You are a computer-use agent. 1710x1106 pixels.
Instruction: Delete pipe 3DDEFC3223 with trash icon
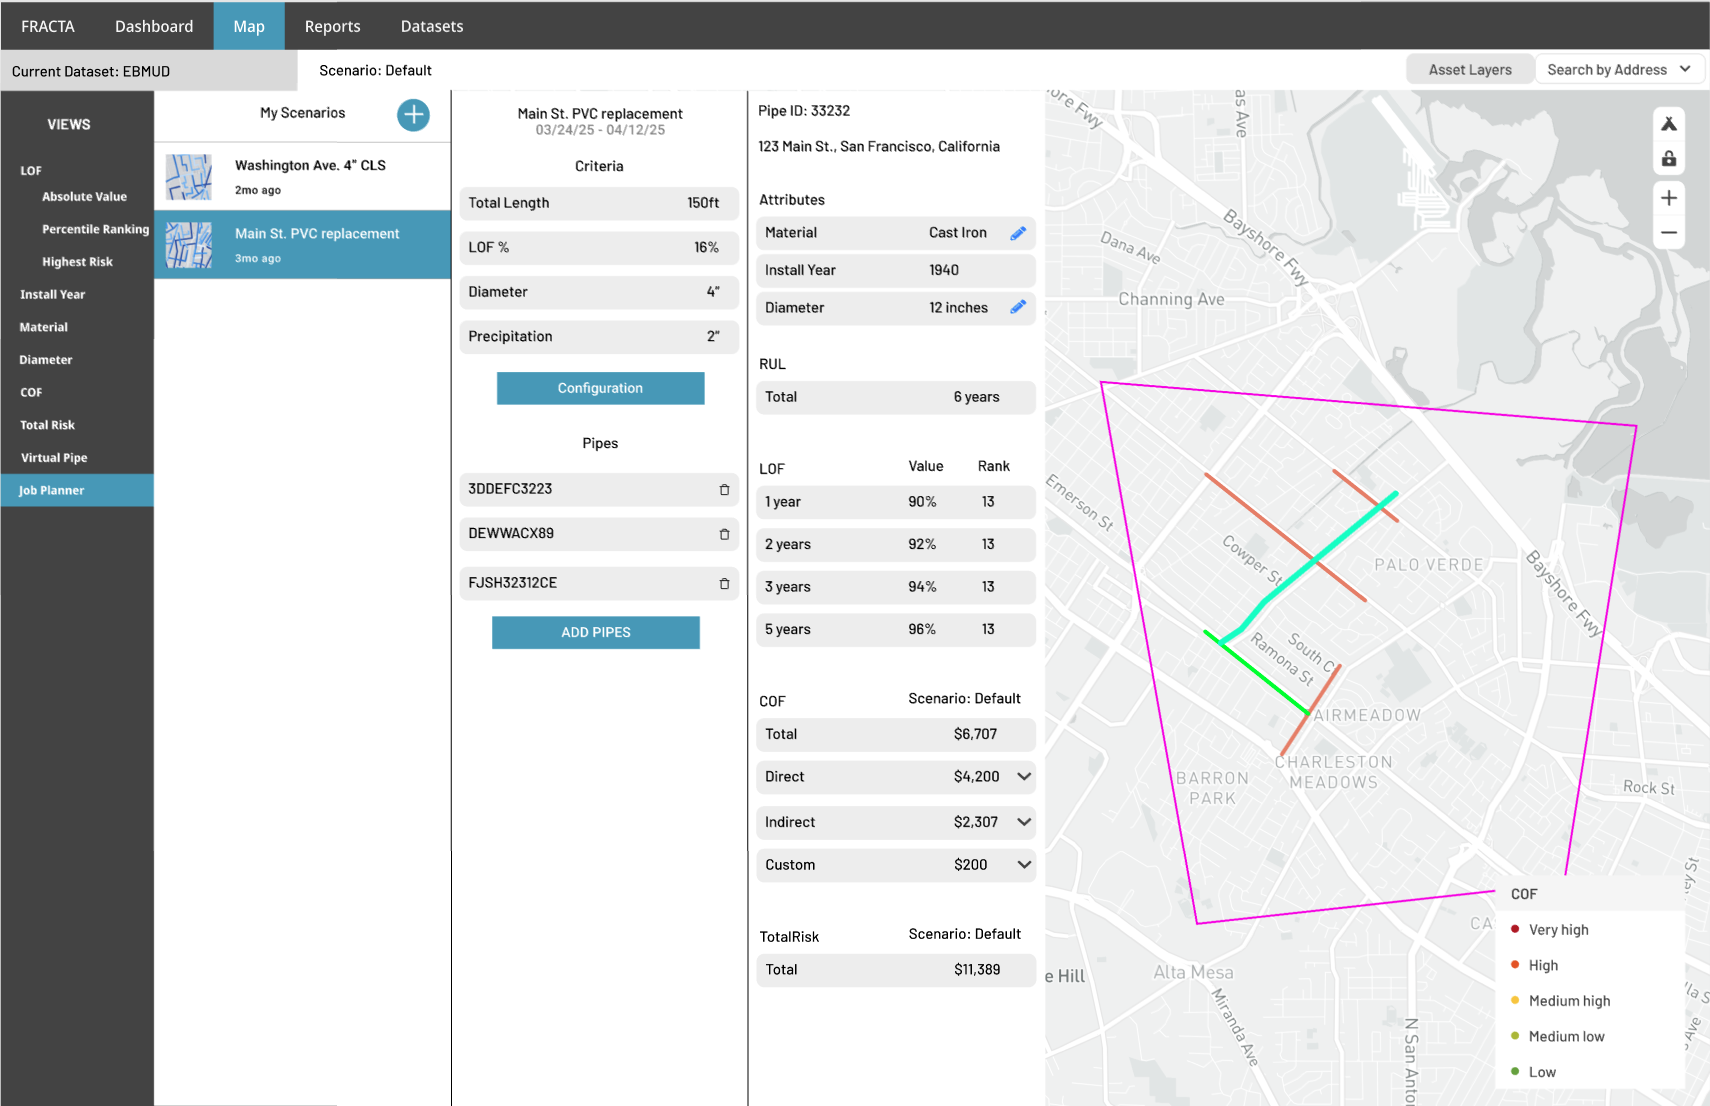(x=724, y=490)
